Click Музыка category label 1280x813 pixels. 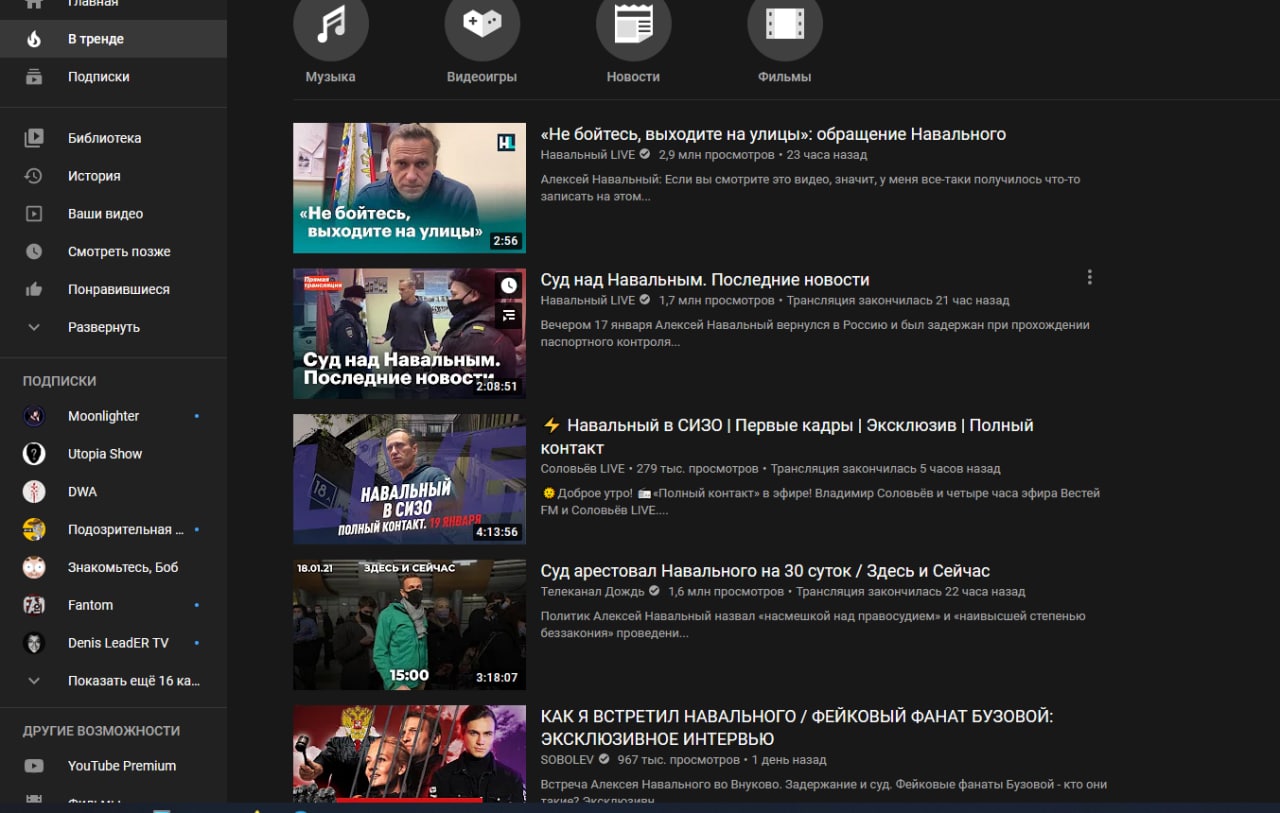(330, 77)
